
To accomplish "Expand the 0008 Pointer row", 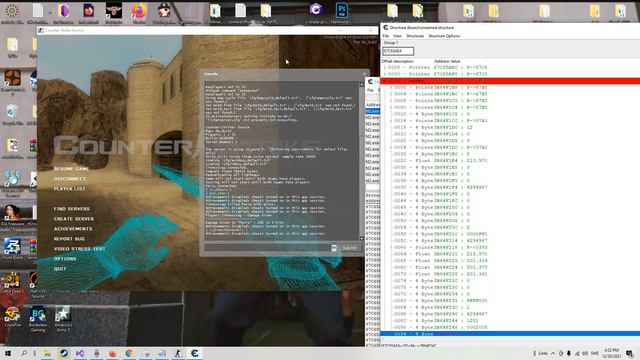I will coord(384,67).
